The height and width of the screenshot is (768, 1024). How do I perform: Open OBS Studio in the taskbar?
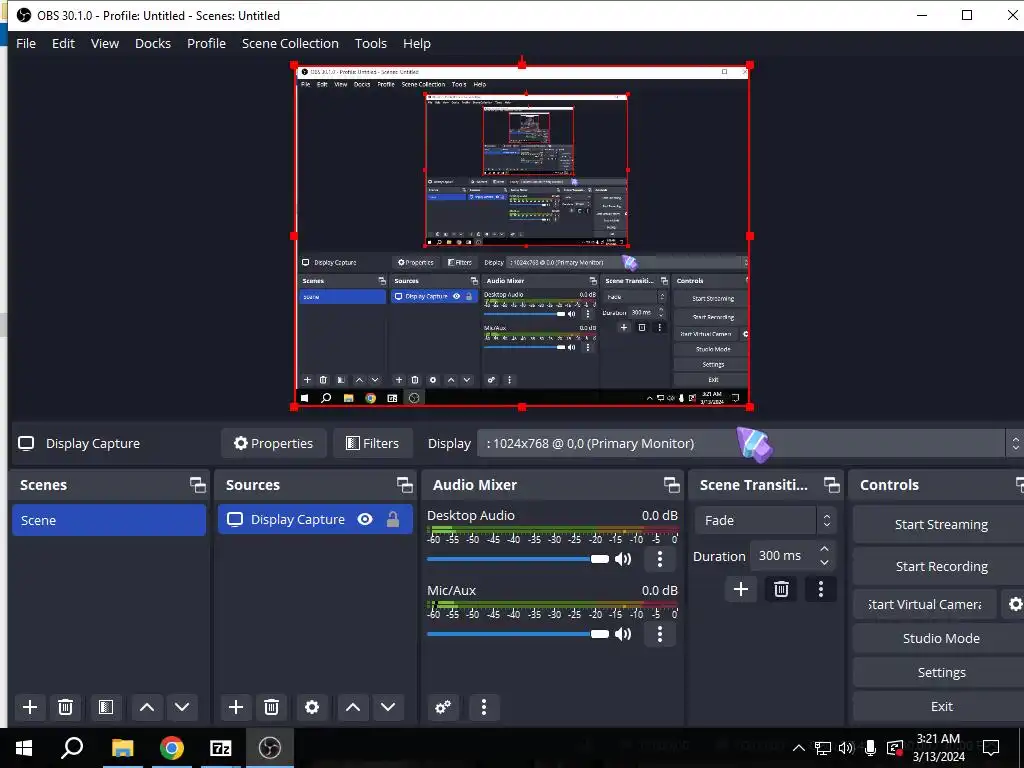point(270,748)
